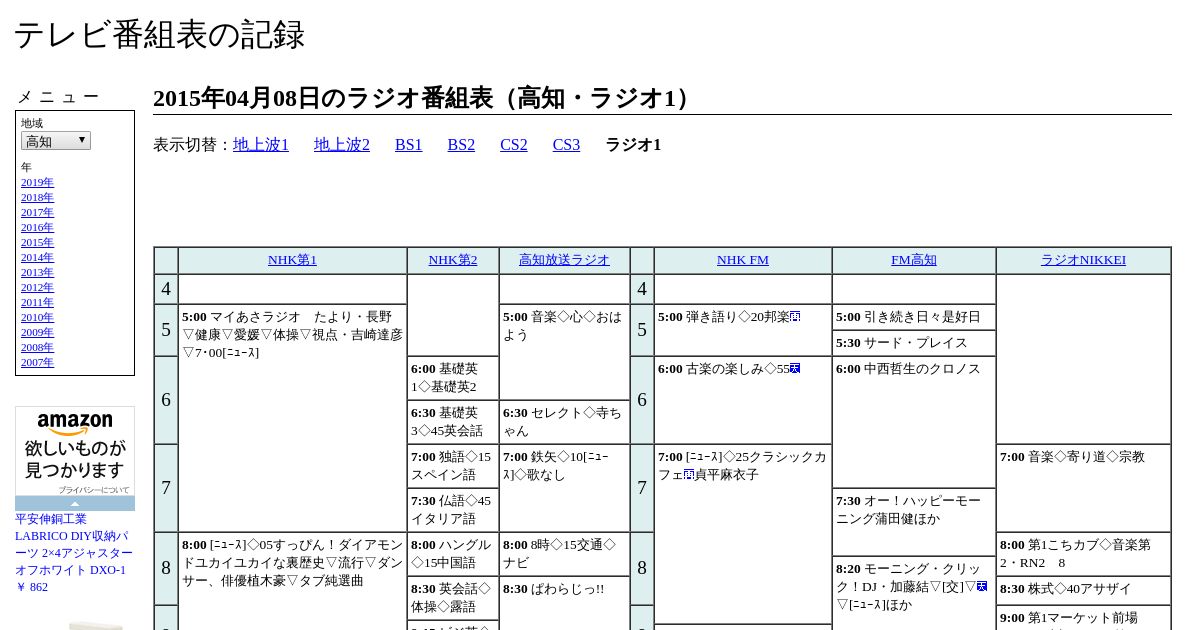The height and width of the screenshot is (630, 1200).
Task: Open the 高知 region dropdown
Action: coord(56,141)
